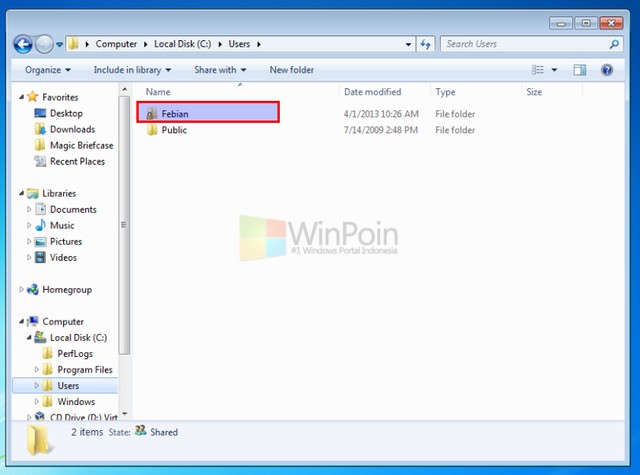Open the Include in library menu
The image size is (640, 475).
point(132,70)
